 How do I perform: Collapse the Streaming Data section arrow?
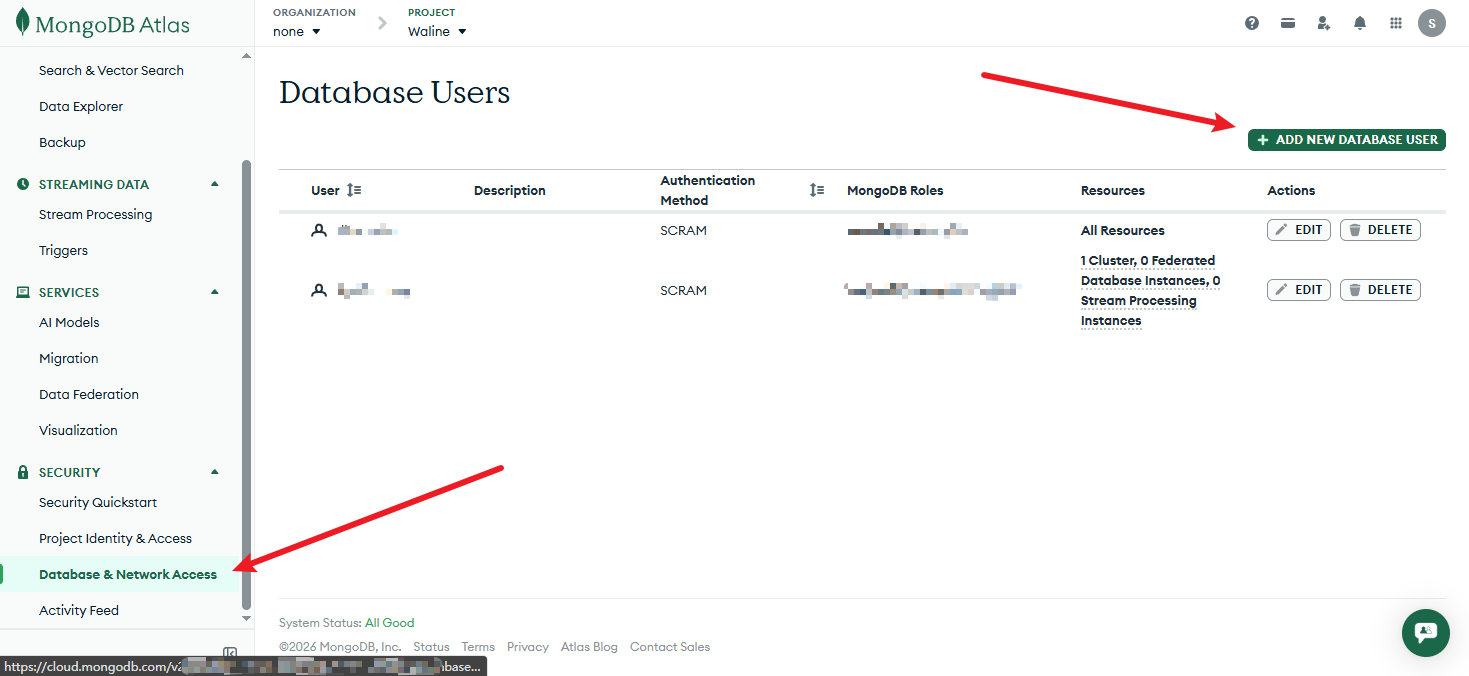tap(214, 184)
